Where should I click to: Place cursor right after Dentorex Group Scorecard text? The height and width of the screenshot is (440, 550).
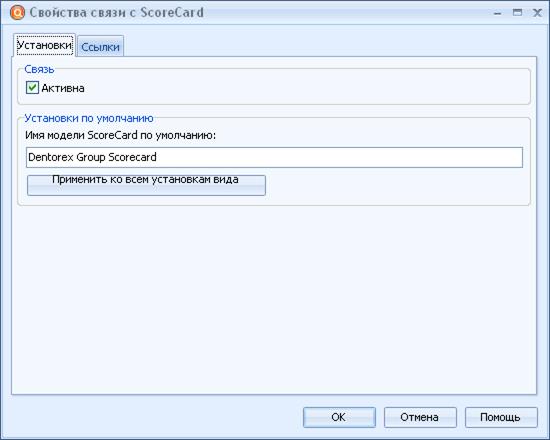click(x=157, y=157)
